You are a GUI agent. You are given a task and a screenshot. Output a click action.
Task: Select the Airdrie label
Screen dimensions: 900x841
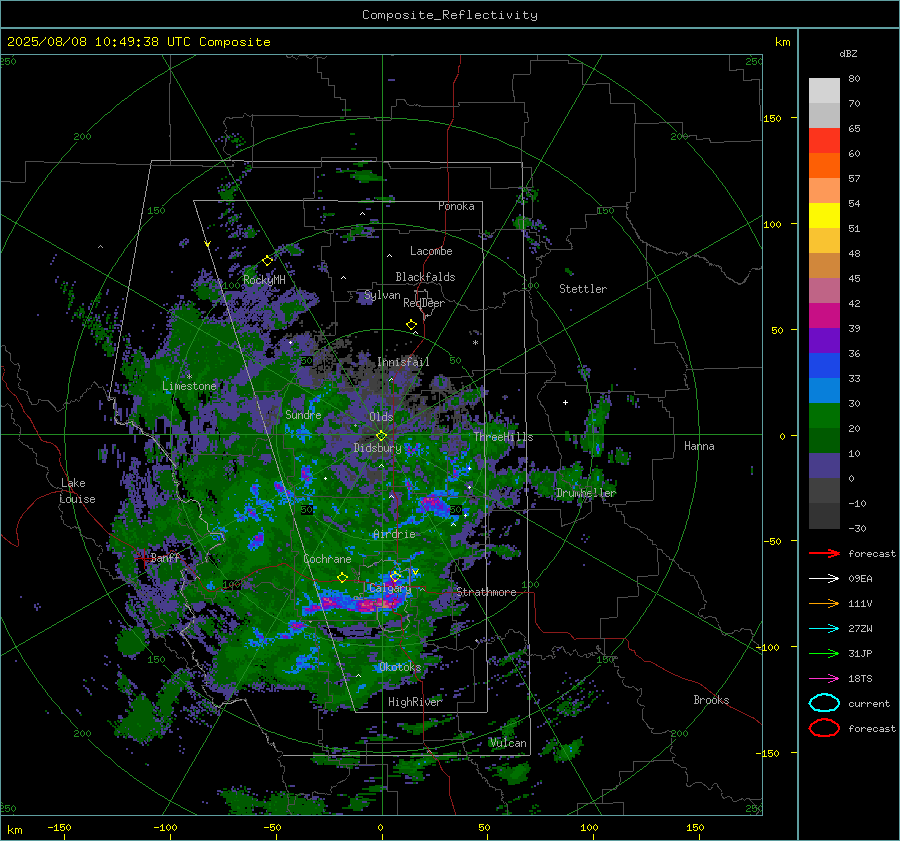[x=394, y=534]
